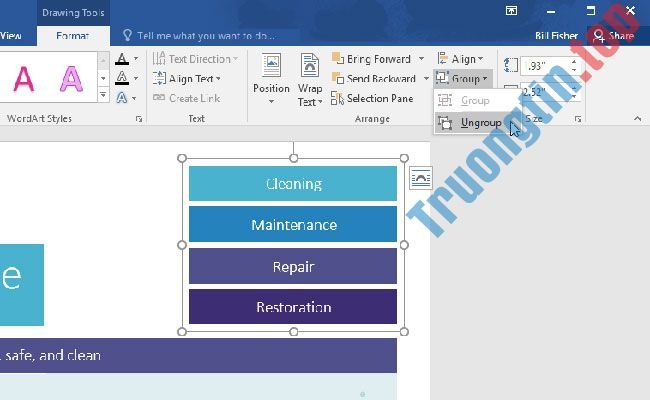Select the Cleaning shape

click(293, 183)
